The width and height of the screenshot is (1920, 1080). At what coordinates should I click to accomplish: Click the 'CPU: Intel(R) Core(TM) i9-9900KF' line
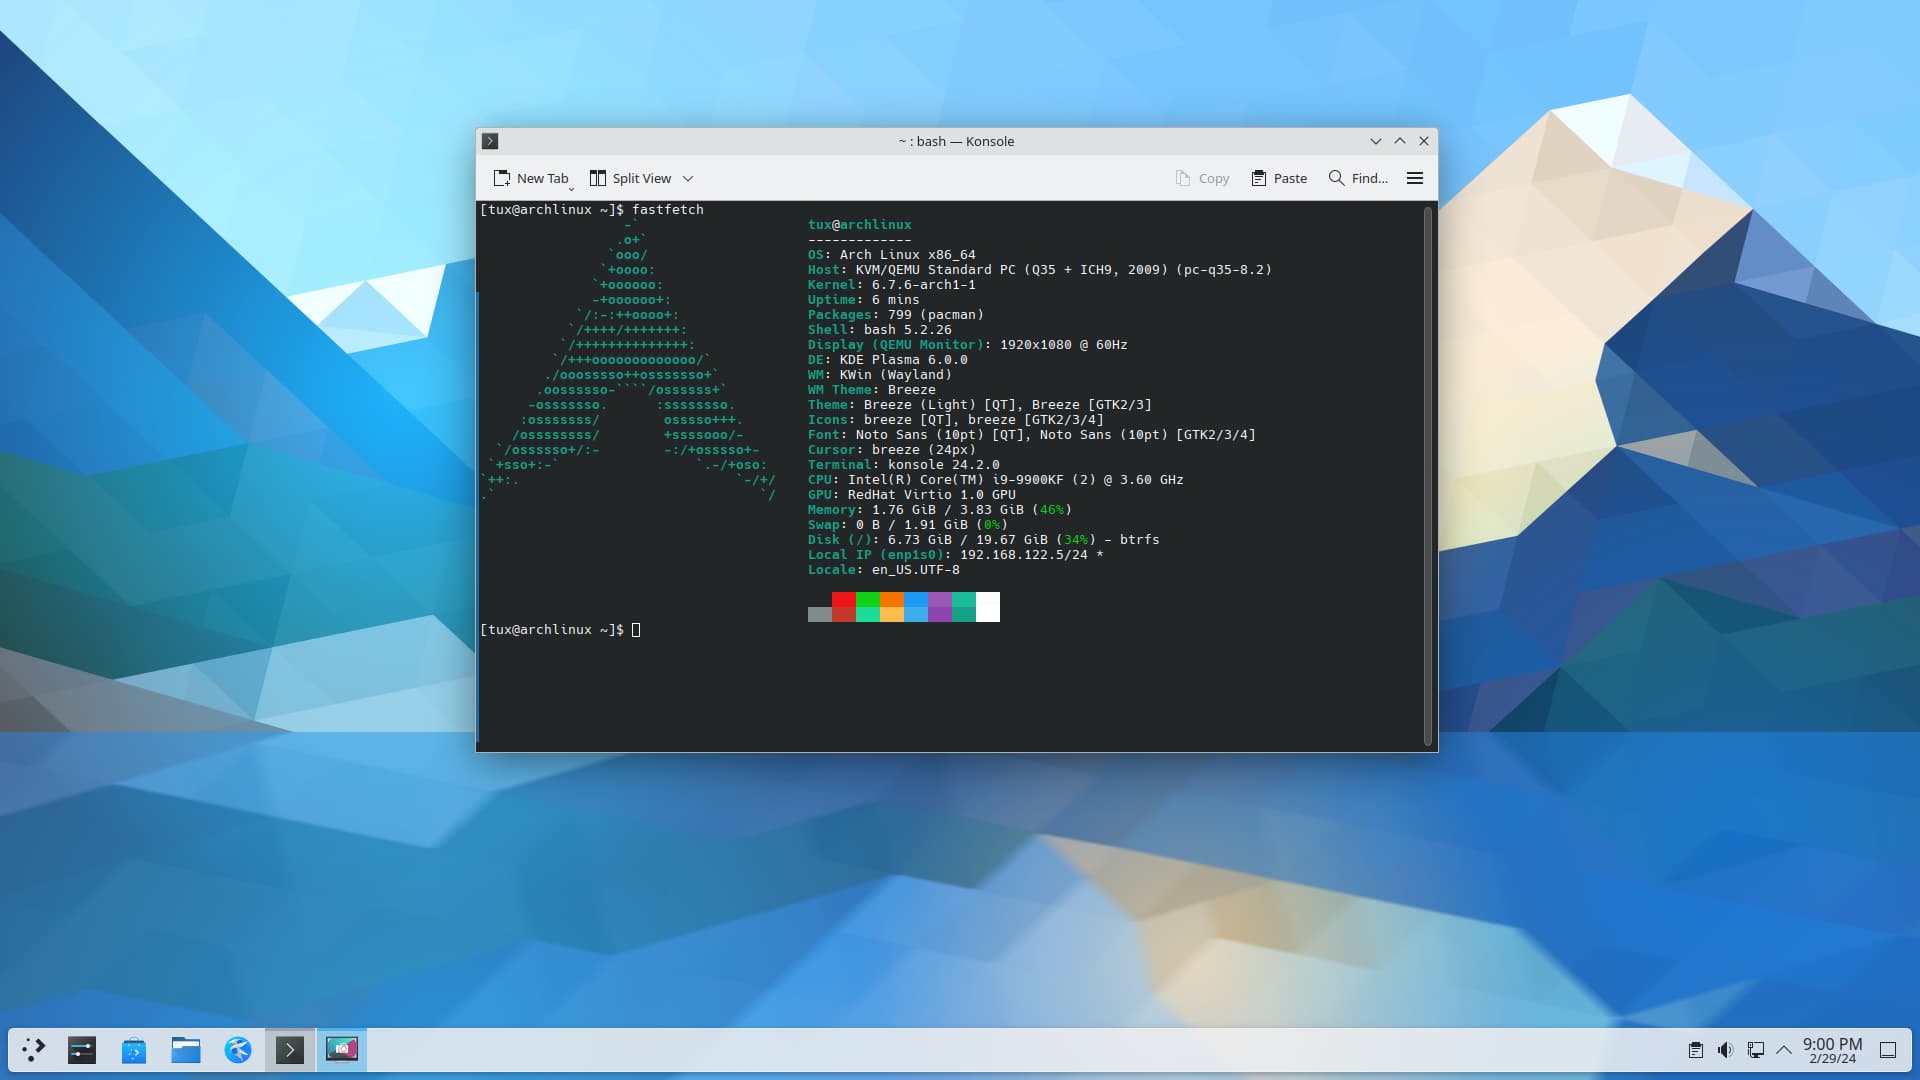(x=996, y=480)
